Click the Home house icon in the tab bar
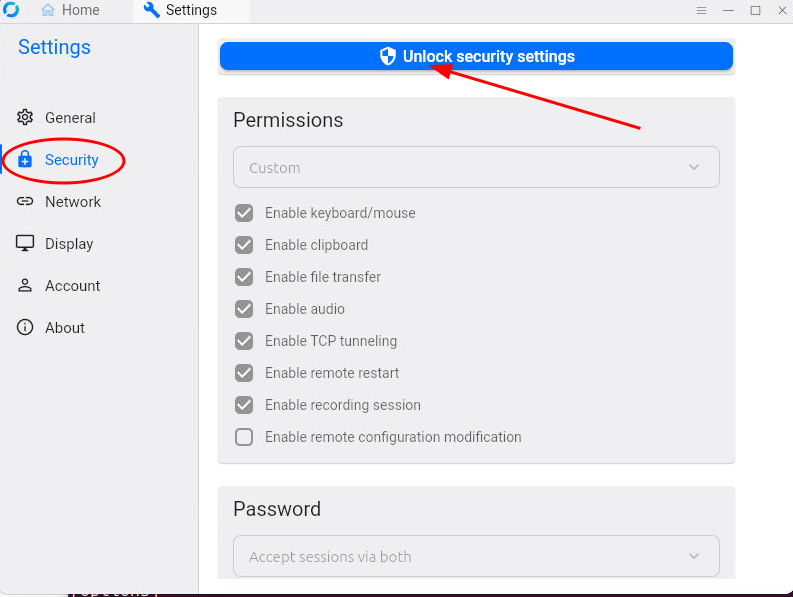The width and height of the screenshot is (793, 597). (48, 10)
